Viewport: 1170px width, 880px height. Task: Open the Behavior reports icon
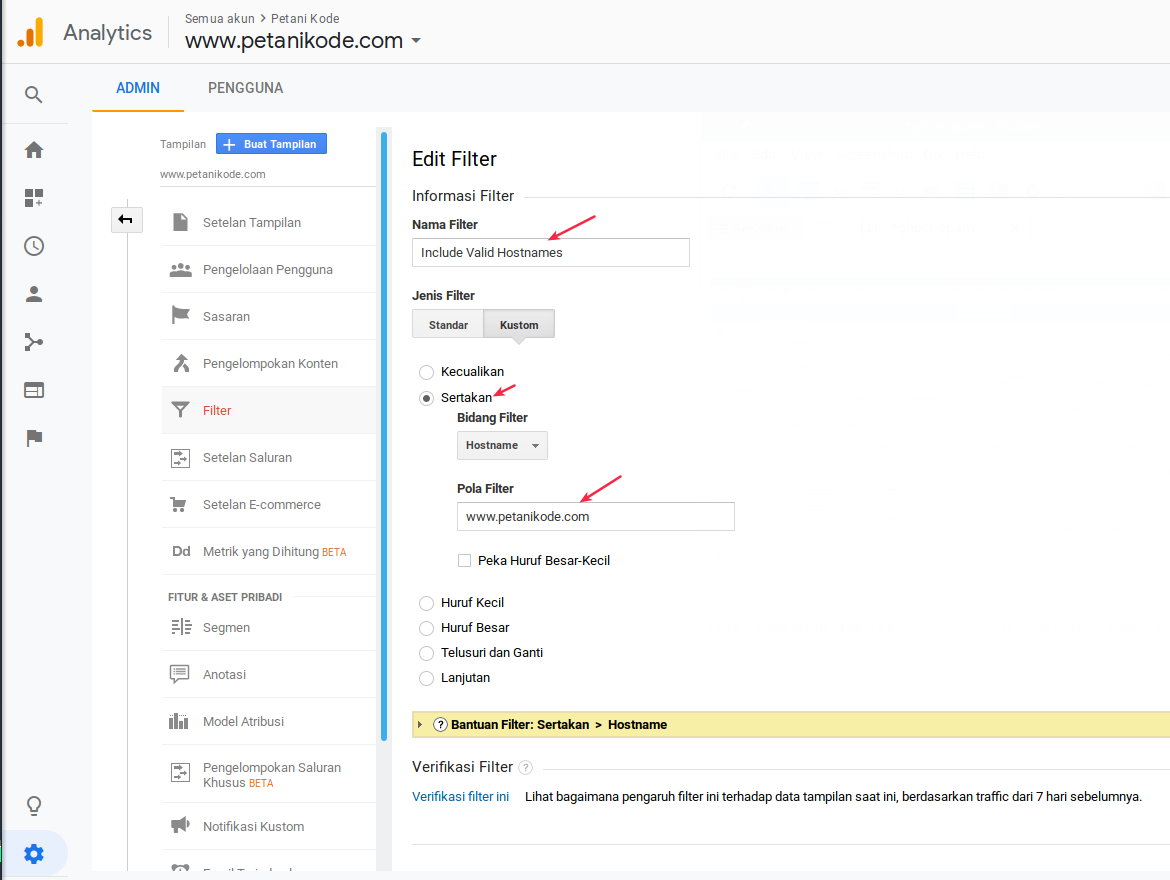pyautogui.click(x=34, y=390)
